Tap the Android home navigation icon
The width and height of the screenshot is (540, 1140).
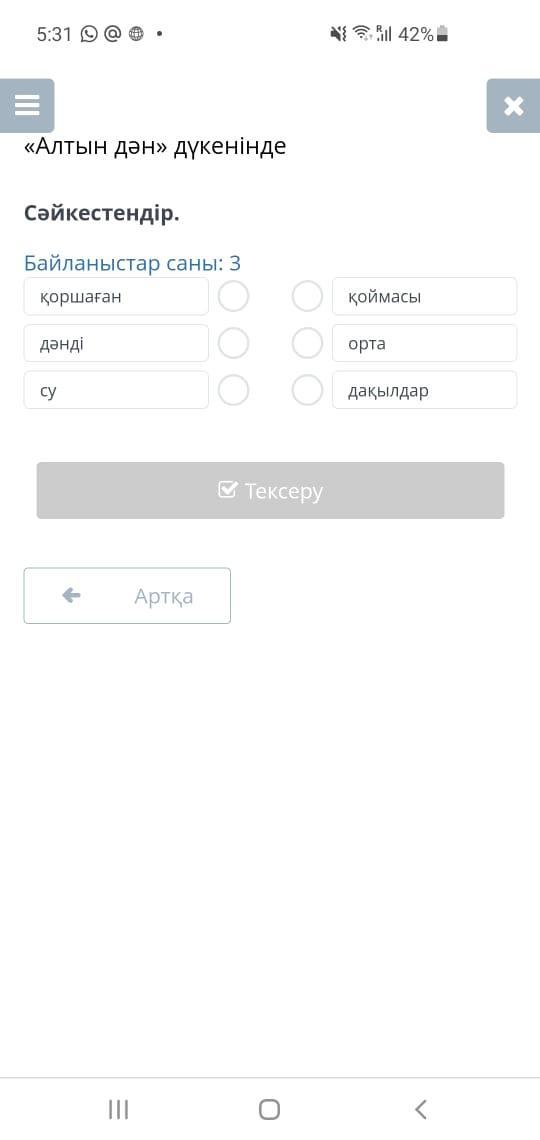(x=270, y=1109)
